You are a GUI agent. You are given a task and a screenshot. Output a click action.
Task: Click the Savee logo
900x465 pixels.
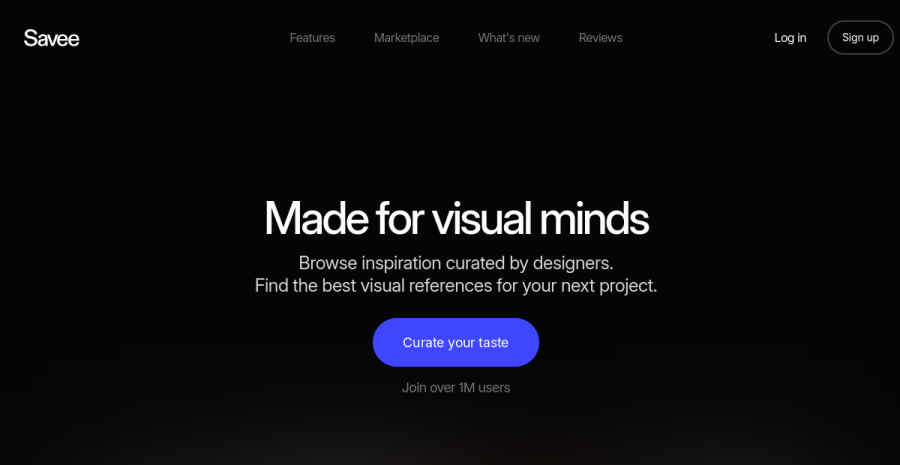(52, 38)
